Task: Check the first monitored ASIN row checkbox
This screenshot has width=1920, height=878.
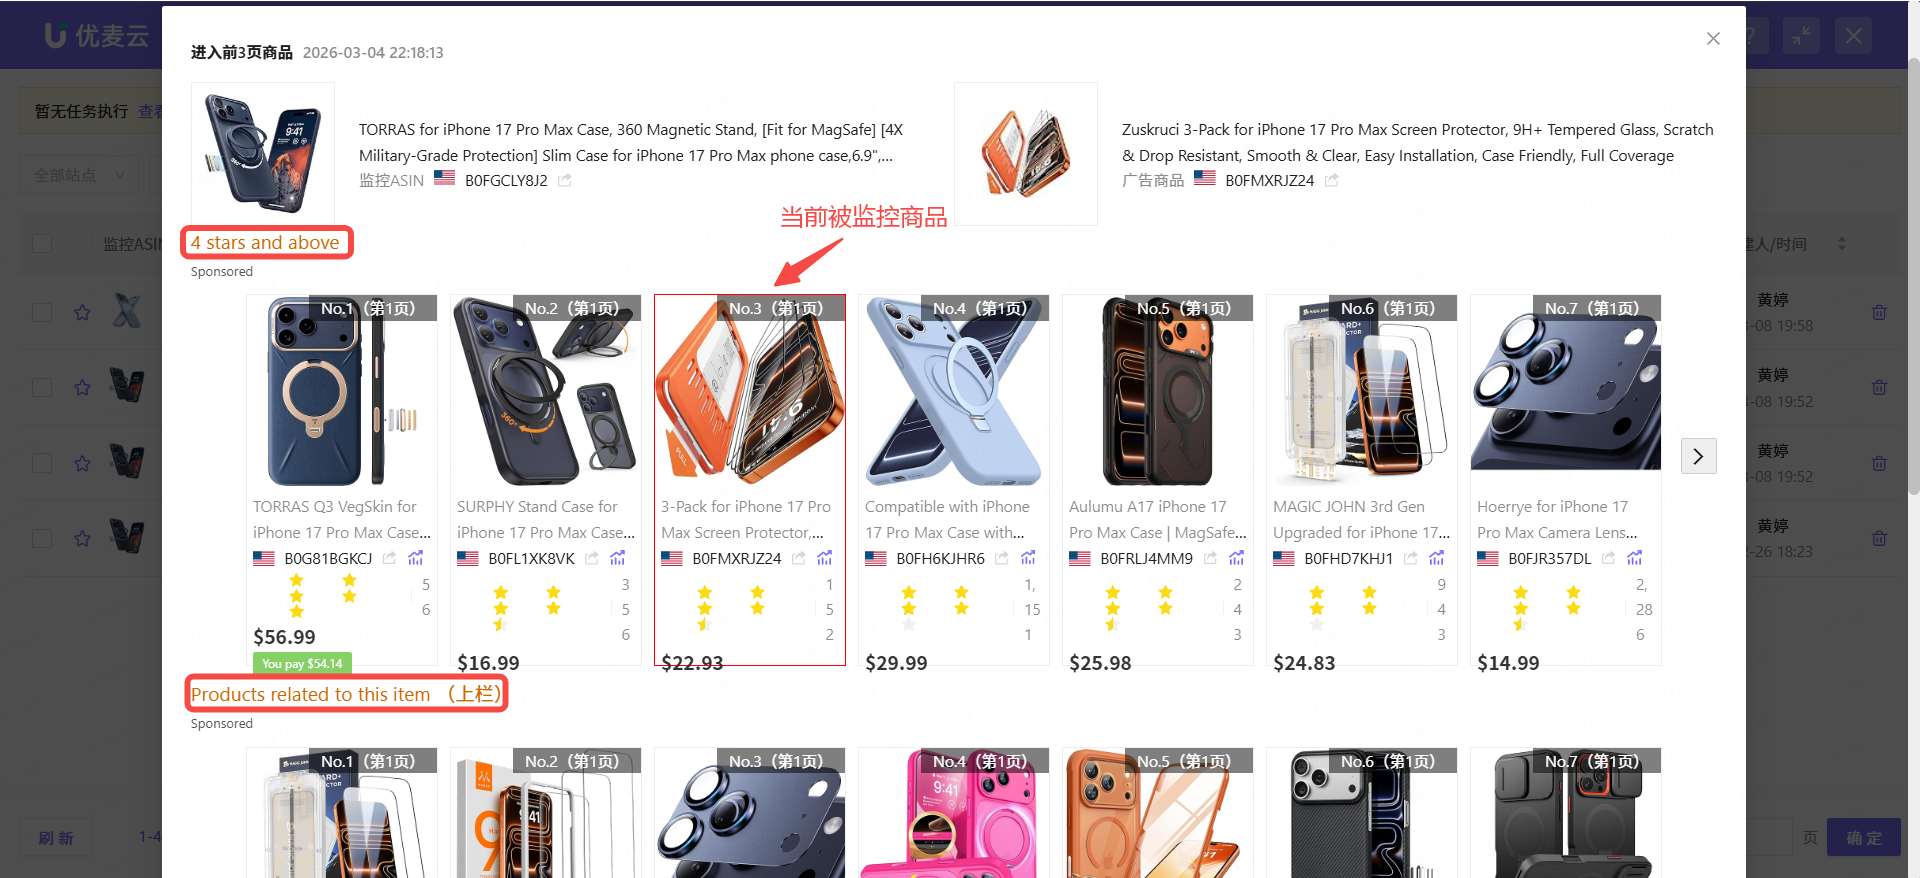Action: point(42,312)
